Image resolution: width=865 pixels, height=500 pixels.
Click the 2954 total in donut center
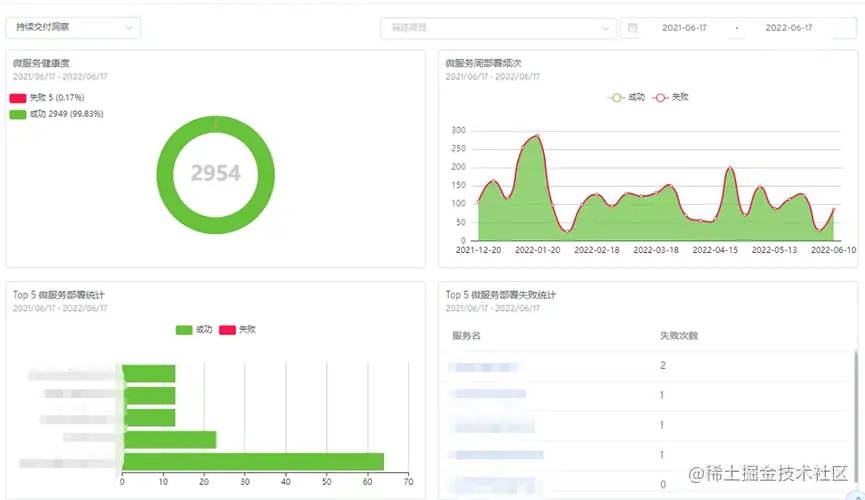click(216, 173)
